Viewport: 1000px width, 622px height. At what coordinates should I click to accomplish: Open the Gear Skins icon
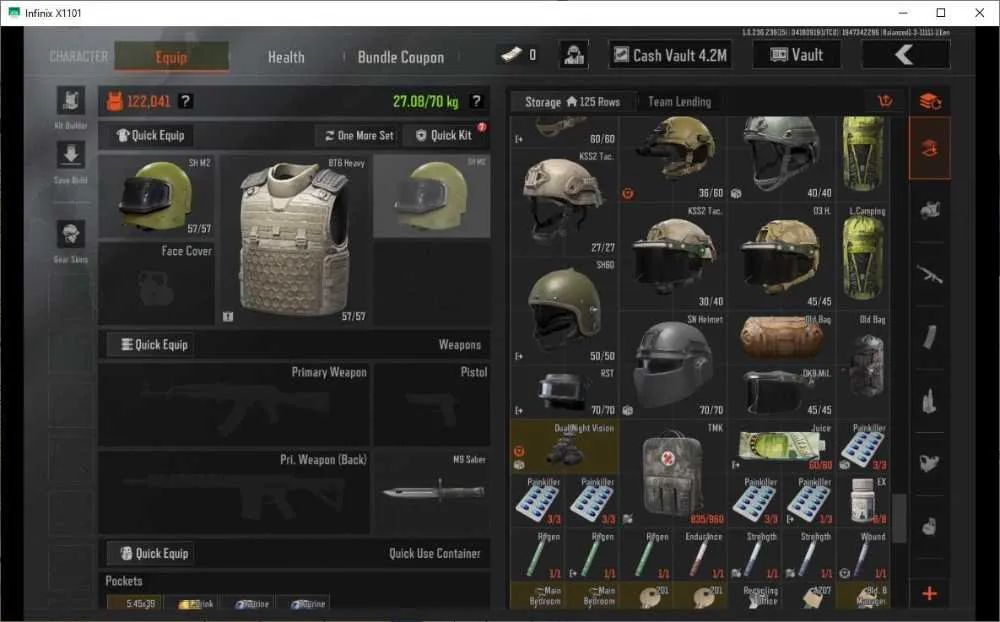pos(71,235)
